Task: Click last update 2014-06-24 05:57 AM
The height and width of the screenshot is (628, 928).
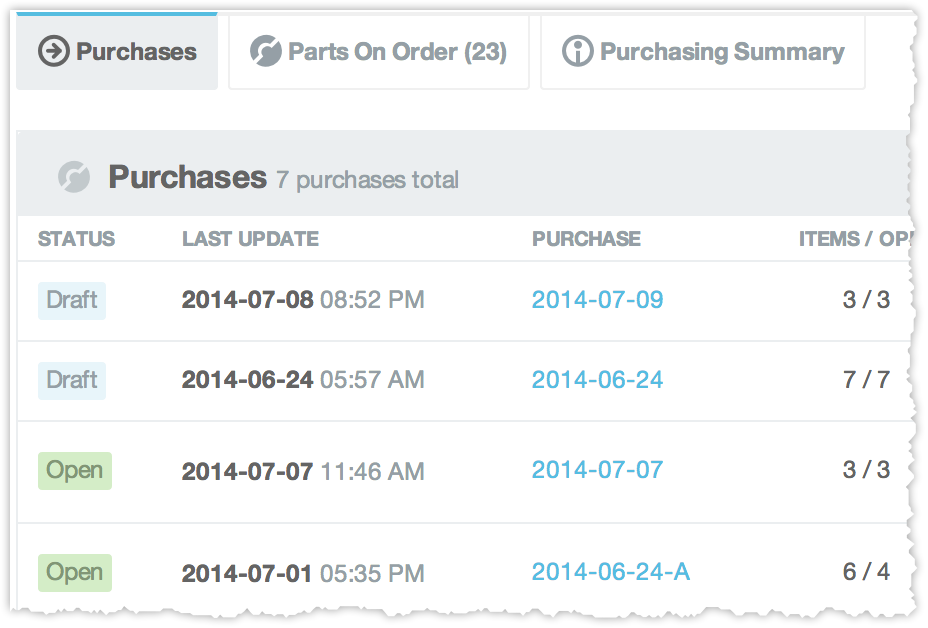Action: point(303,380)
